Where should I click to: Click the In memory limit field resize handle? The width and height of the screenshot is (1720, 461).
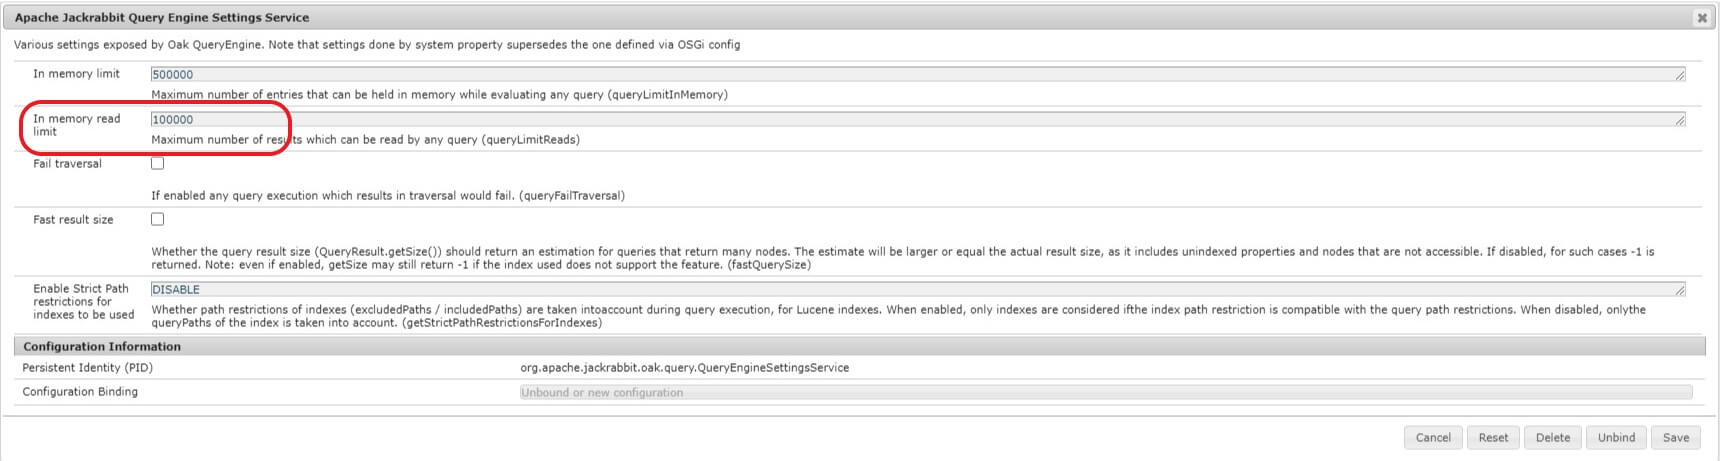tap(1679, 75)
